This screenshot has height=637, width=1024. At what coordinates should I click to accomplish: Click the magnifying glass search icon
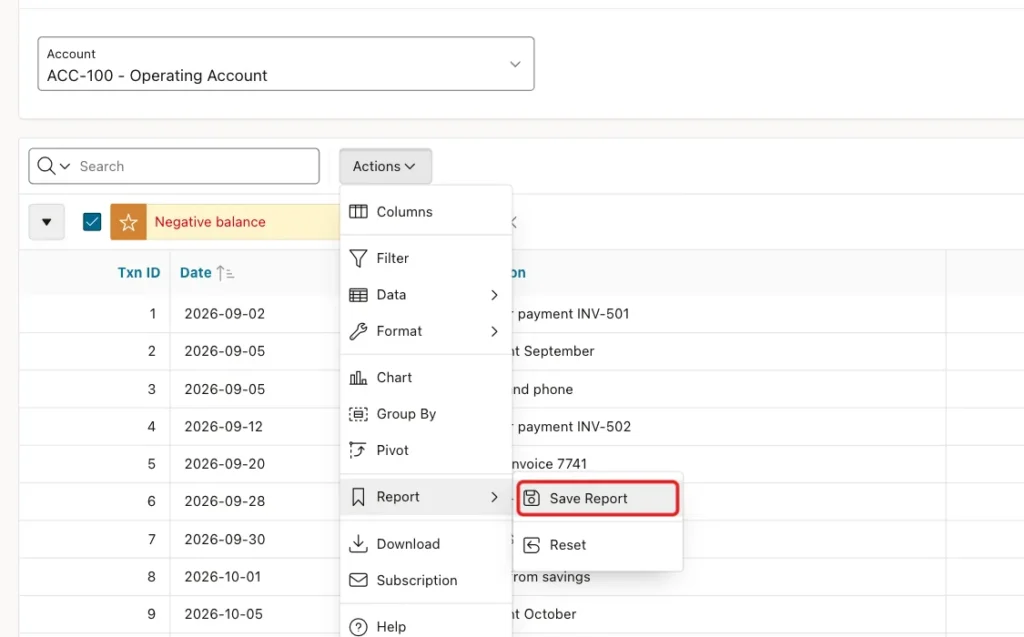[46, 166]
